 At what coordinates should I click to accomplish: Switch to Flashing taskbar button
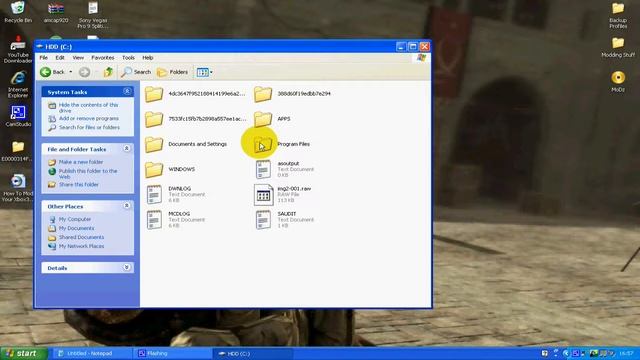[x=173, y=353]
